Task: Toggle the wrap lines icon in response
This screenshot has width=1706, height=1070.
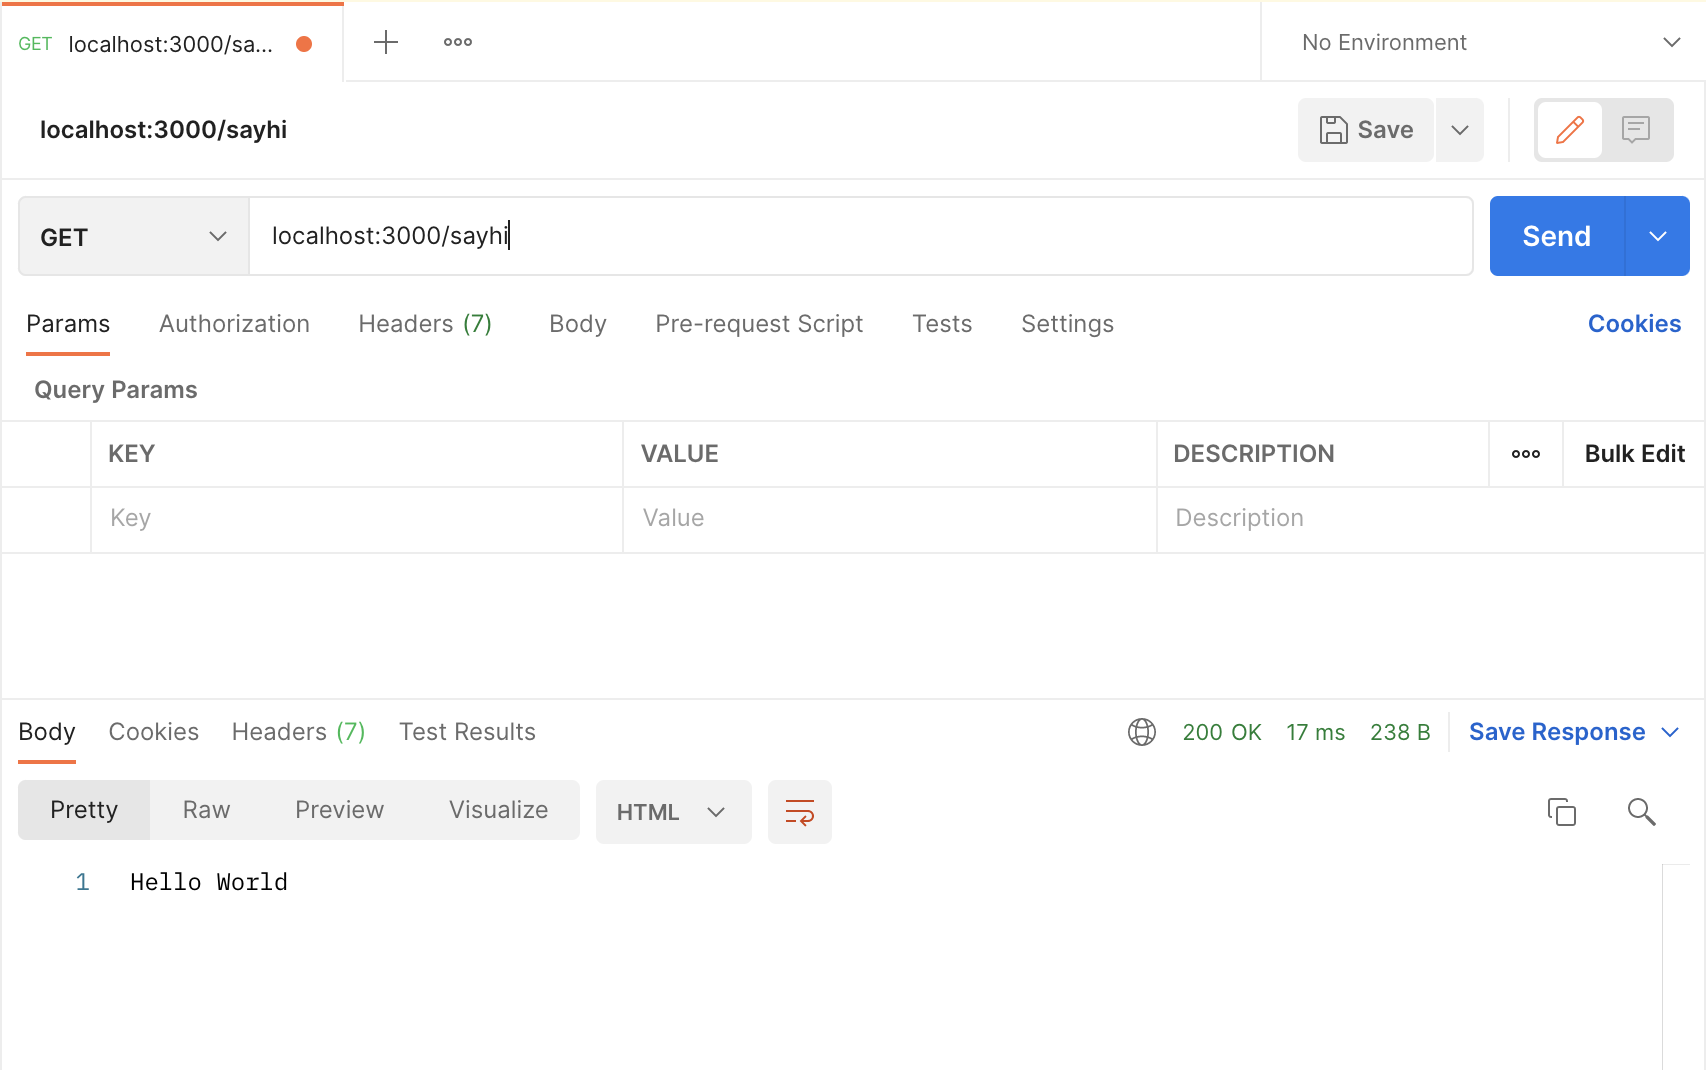Action: coord(799,812)
